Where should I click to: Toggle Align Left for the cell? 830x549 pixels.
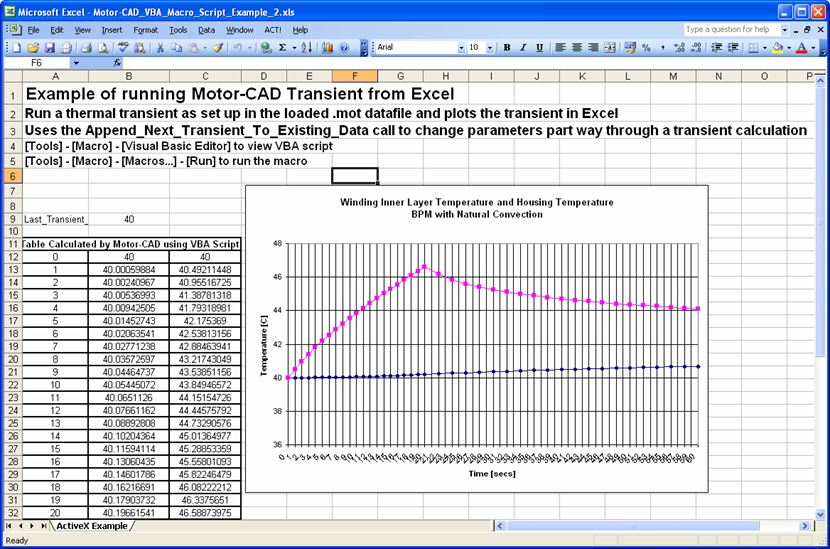pos(560,48)
